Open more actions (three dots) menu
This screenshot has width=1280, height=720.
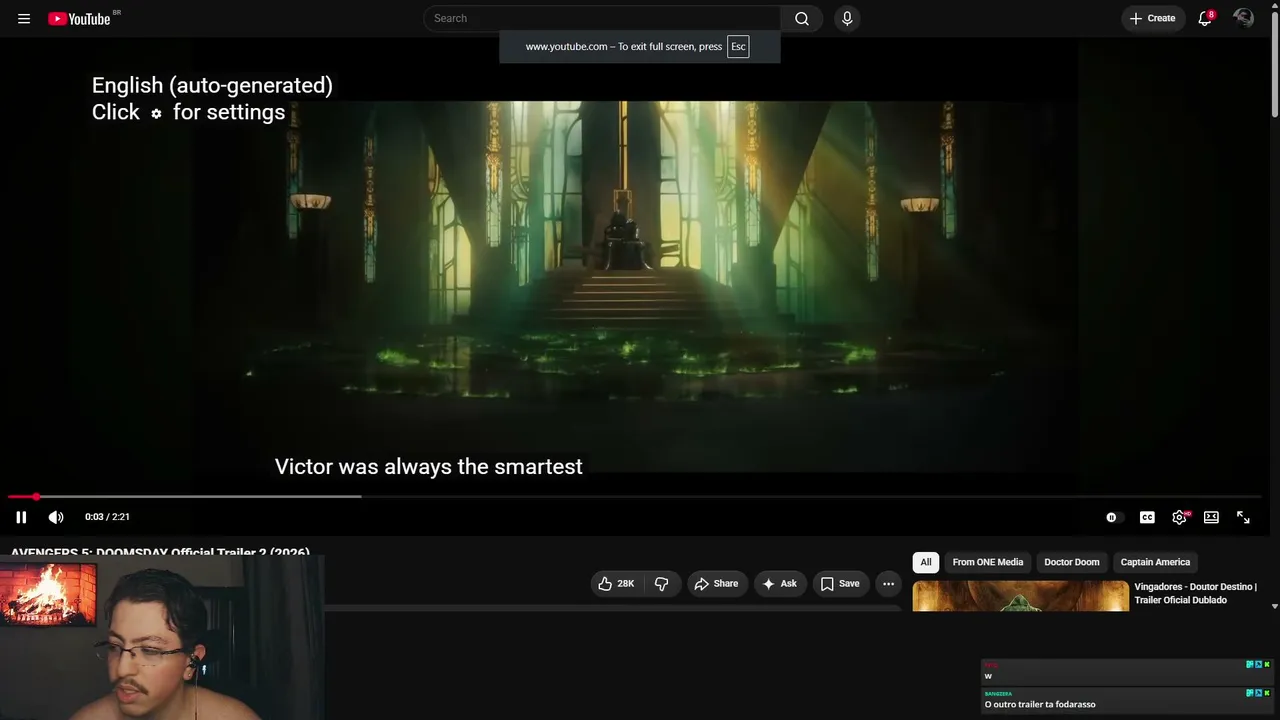pyautogui.click(x=888, y=584)
